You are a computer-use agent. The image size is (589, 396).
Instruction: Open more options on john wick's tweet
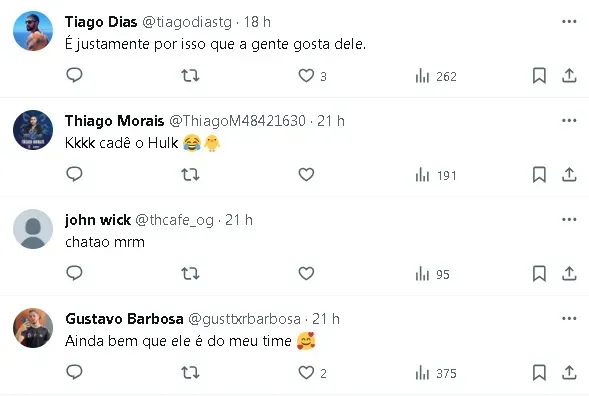pos(569,219)
